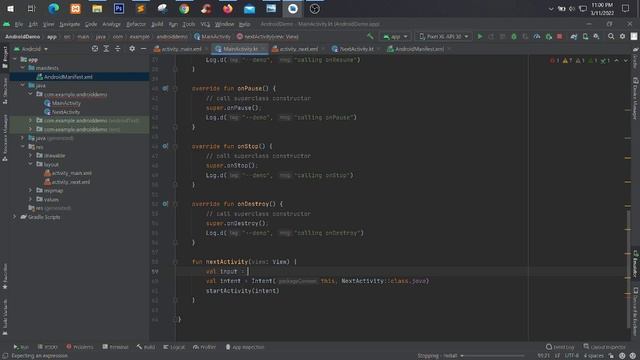
Task: Click the Make Project hammer icon
Action: 370,36
